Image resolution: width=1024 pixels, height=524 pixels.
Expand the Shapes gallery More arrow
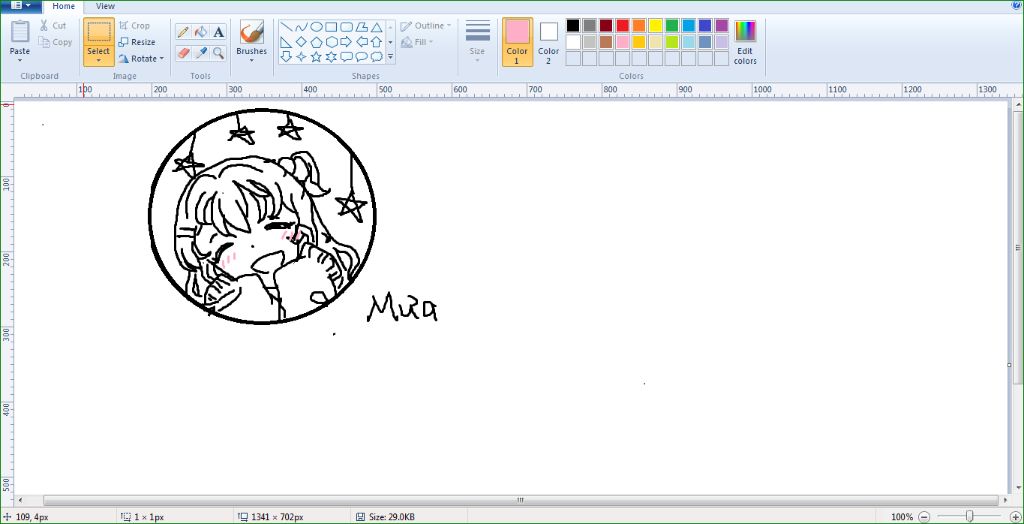(x=391, y=57)
